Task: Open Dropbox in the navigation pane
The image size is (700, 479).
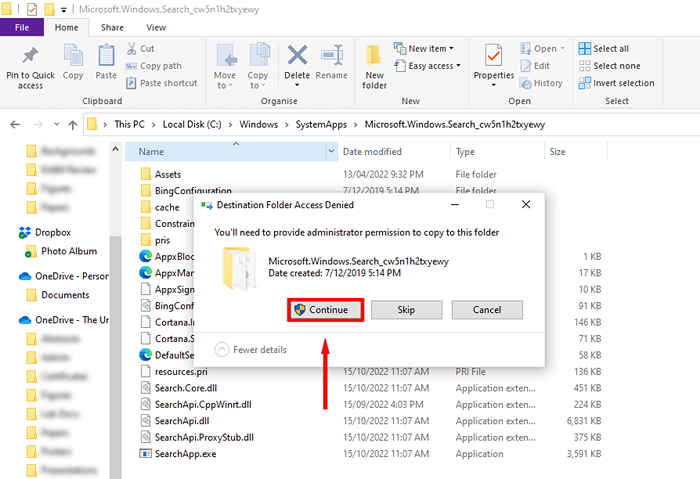Action: click(45, 233)
